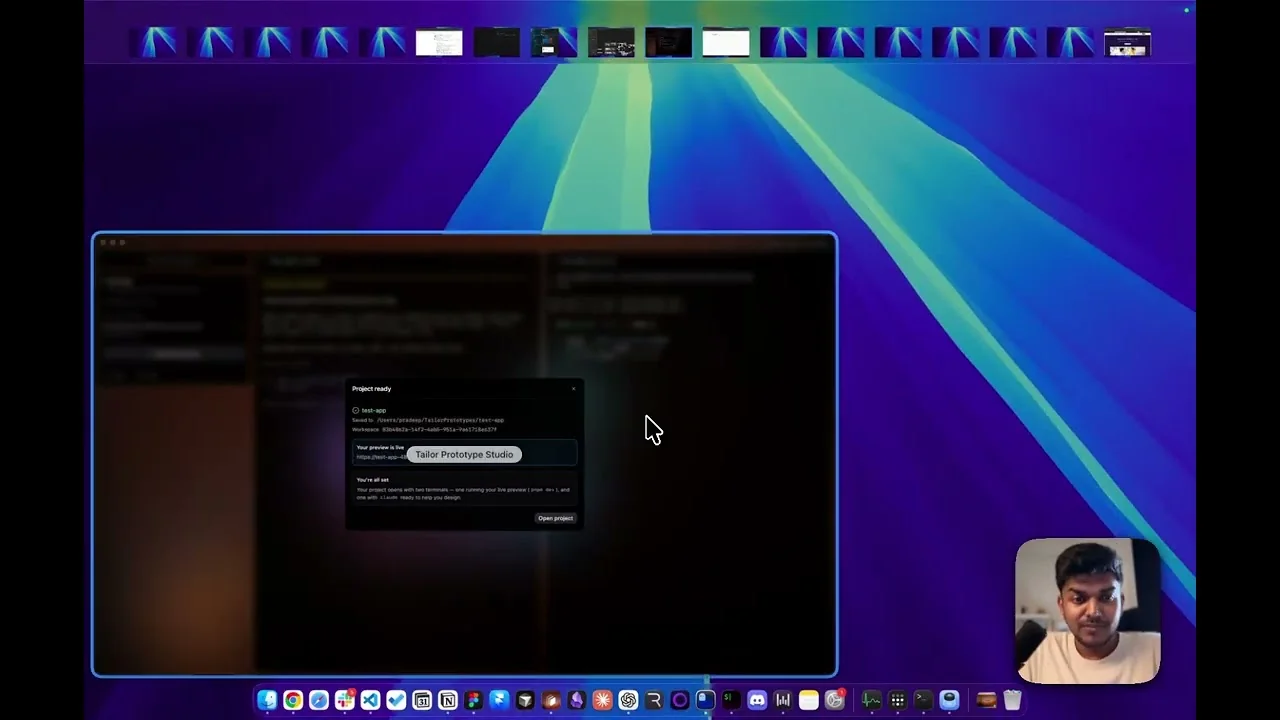Click the "You're all set" heading
1280x720 pixels.
coord(372,480)
